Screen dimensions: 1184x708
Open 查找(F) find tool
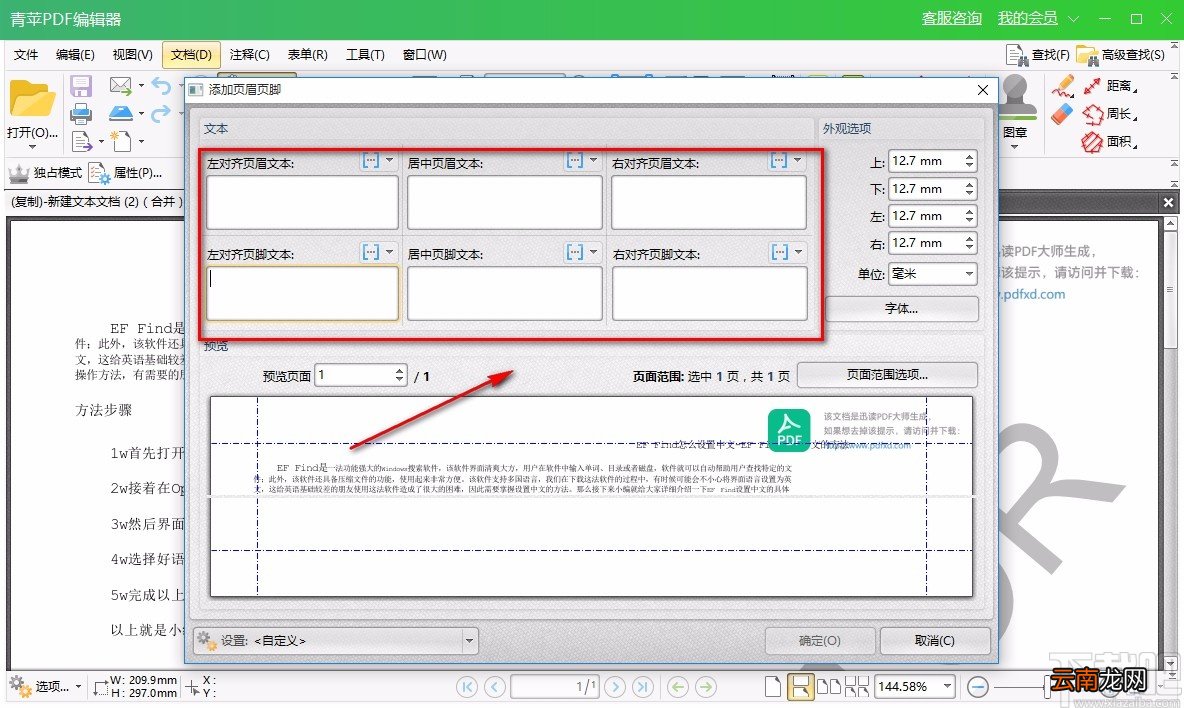(x=1038, y=54)
